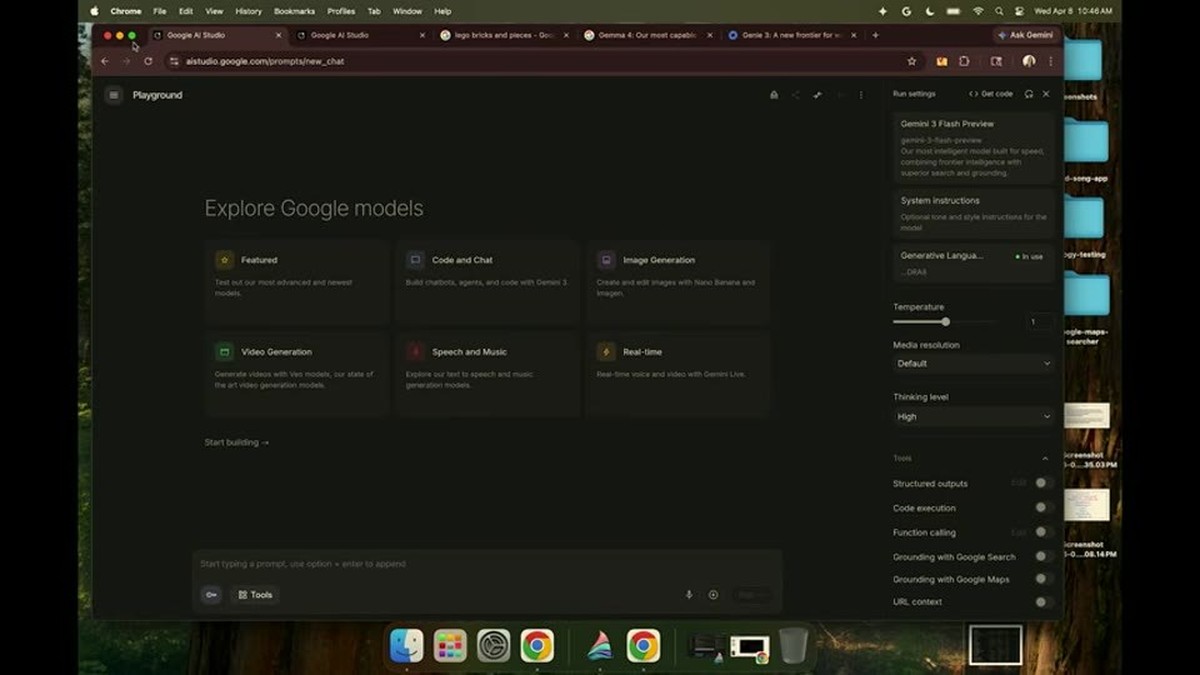Switch to the Gemma 4 browser tab

pos(647,35)
